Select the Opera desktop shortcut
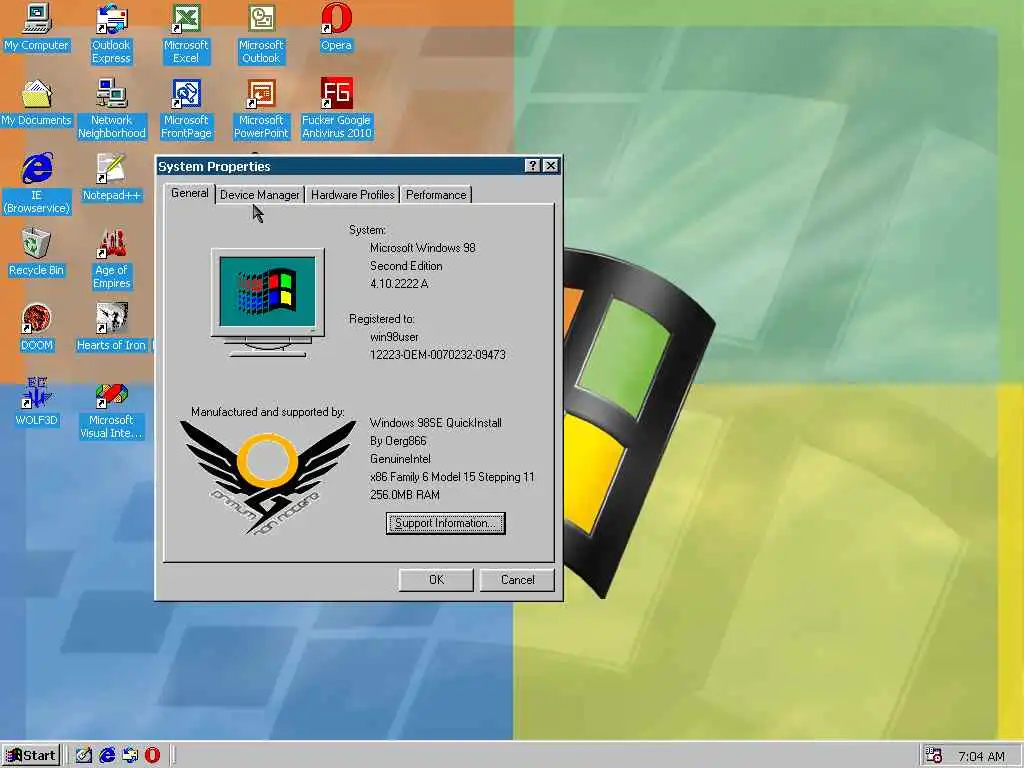This screenshot has height=768, width=1024. coord(336,27)
